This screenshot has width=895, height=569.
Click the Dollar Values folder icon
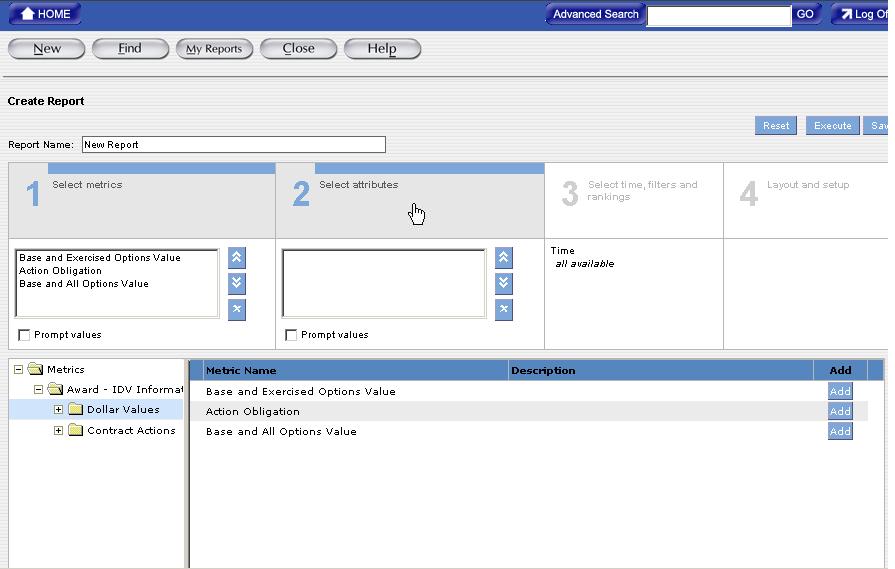(x=75, y=409)
